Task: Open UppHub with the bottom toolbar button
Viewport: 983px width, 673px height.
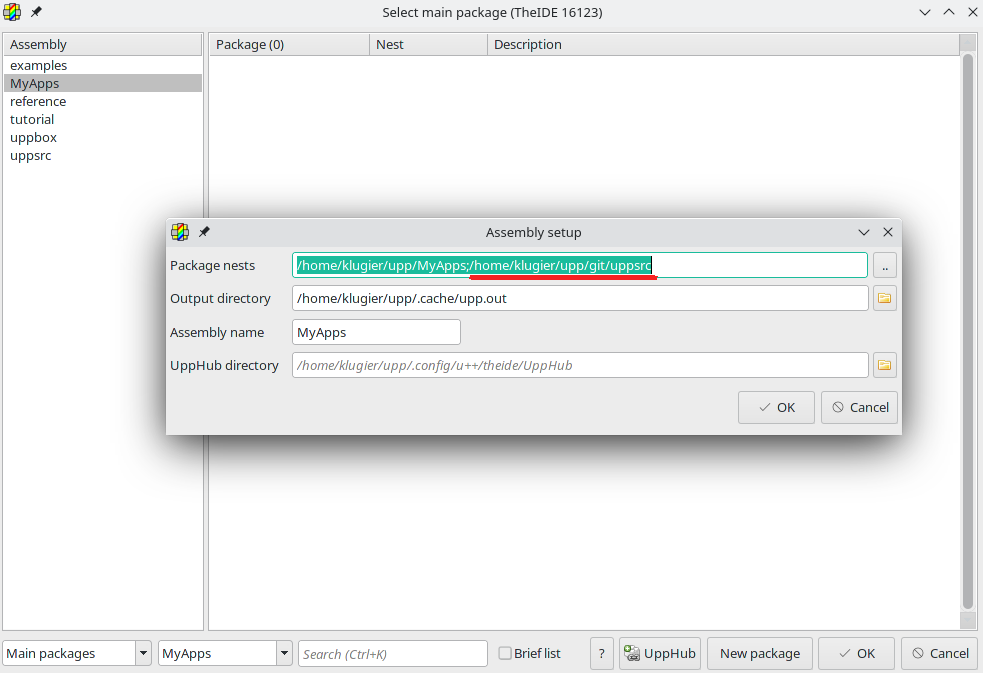Action: click(659, 653)
